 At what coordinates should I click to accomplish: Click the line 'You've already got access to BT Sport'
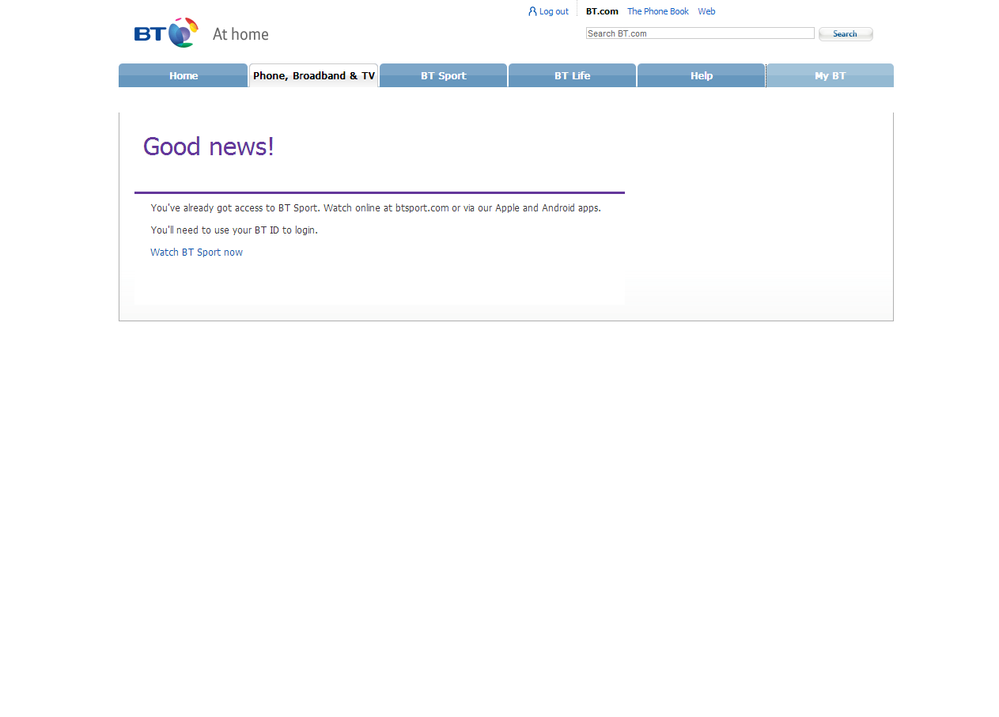coord(376,208)
